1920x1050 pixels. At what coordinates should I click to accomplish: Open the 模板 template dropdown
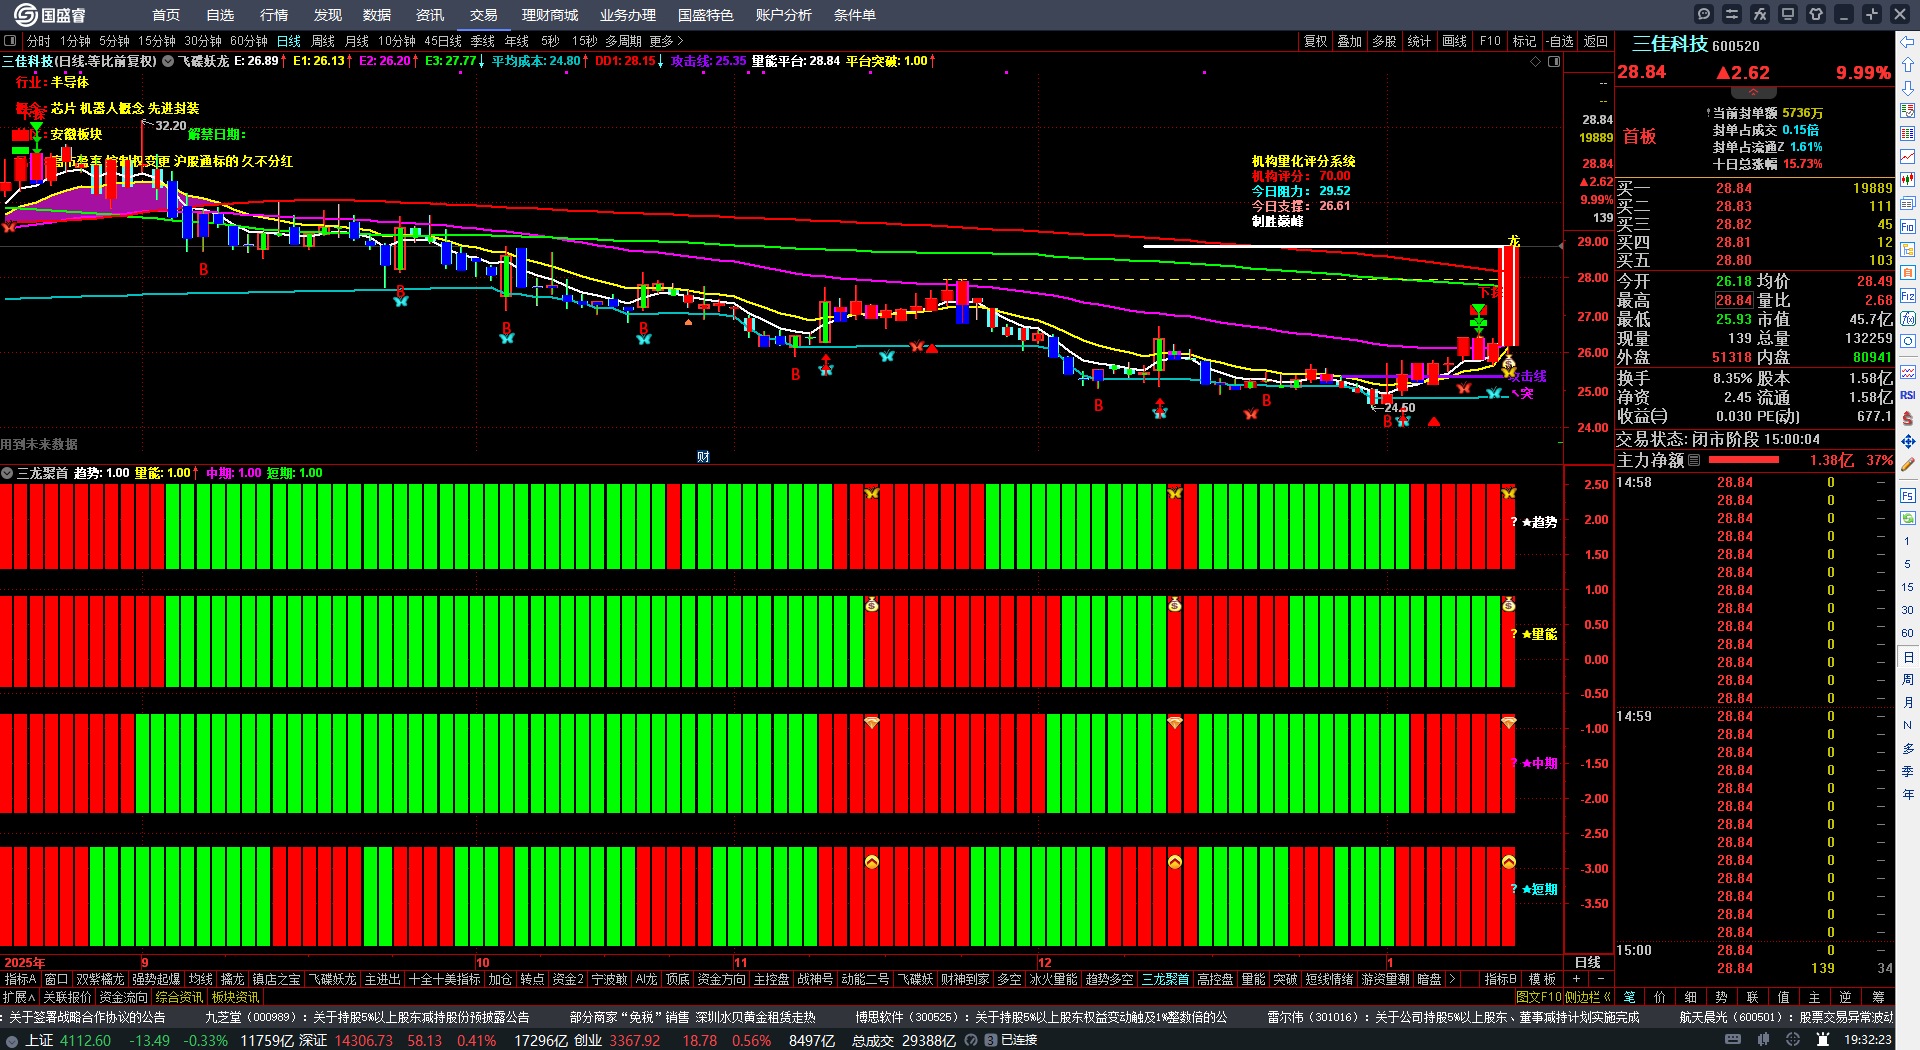[x=1542, y=979]
